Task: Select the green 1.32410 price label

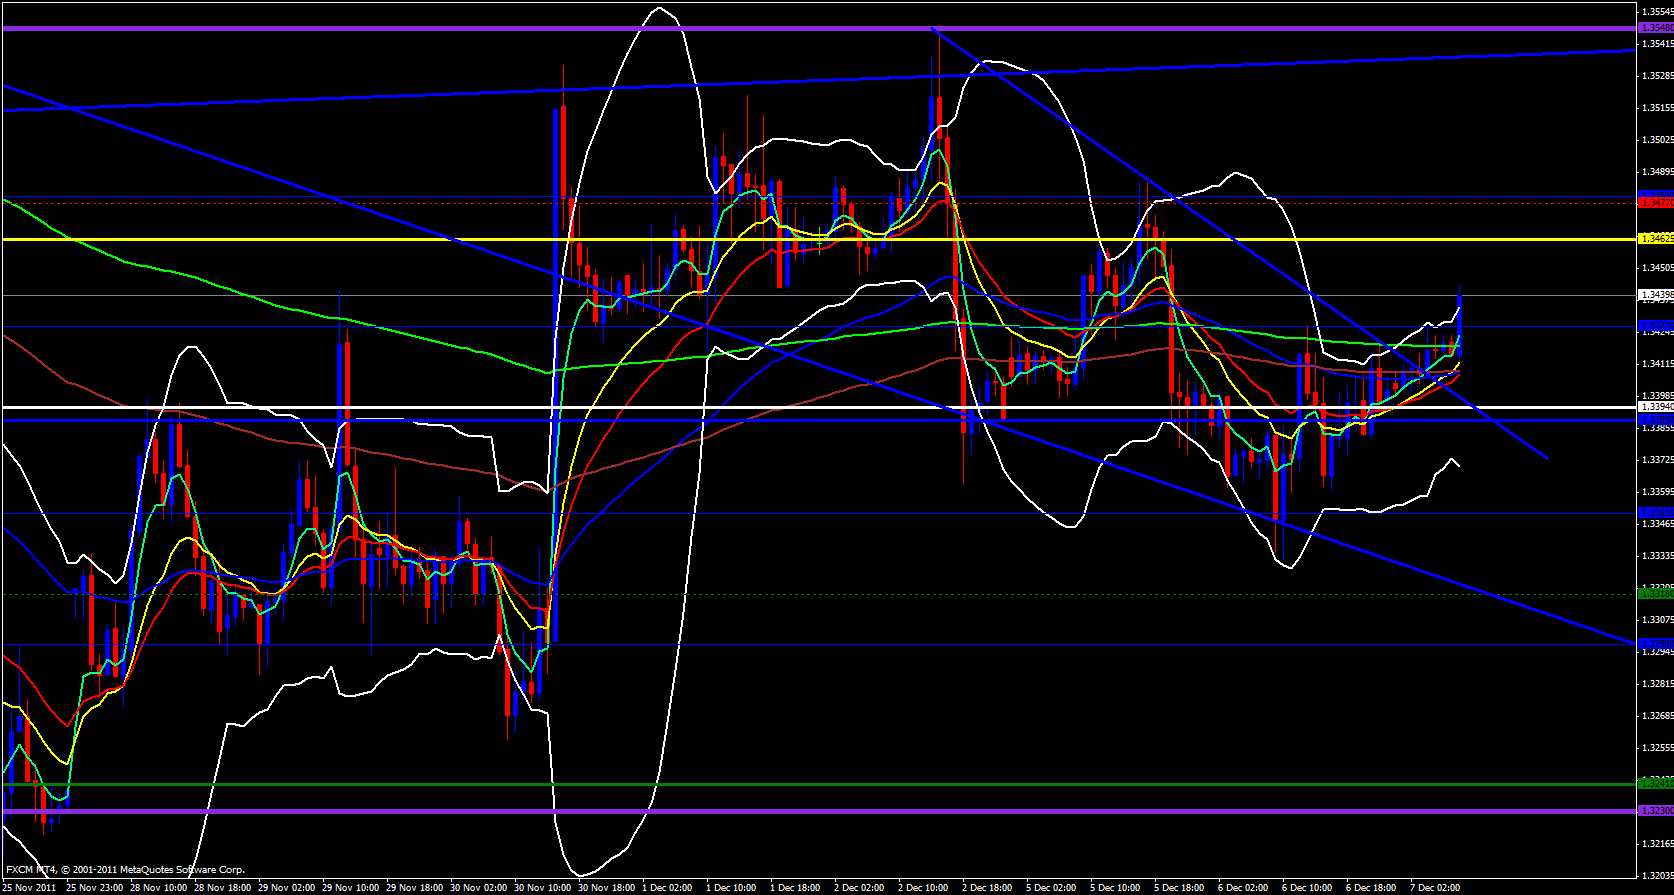Action: coord(1656,784)
